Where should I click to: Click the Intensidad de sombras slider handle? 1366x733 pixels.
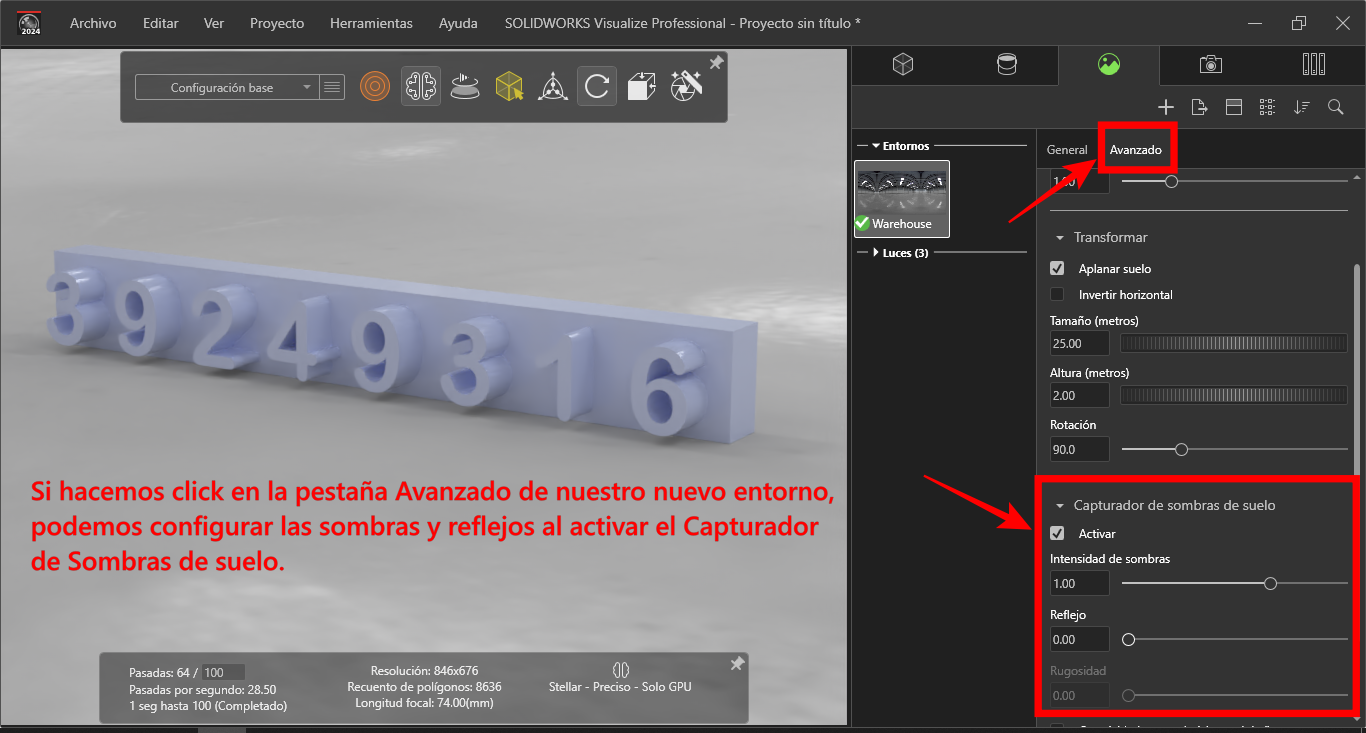point(1270,583)
